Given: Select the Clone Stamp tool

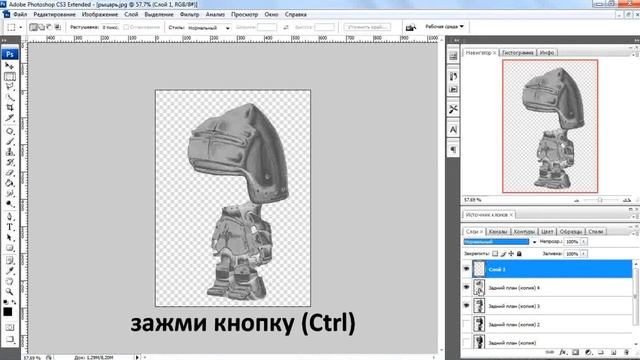Looking at the screenshot, I should [x=9, y=152].
